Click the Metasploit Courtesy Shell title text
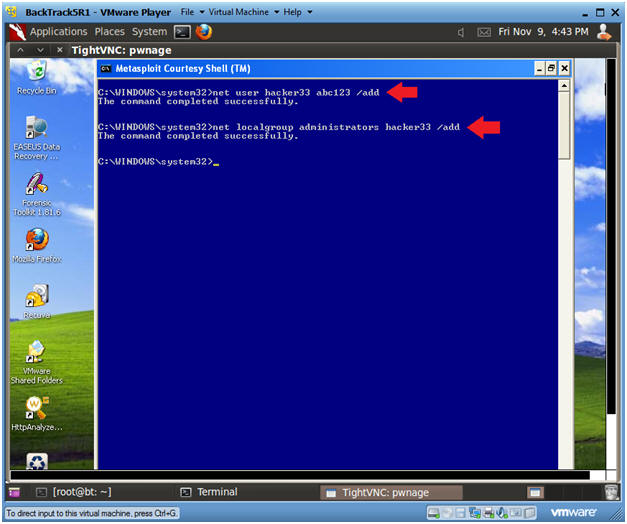 click(x=183, y=69)
